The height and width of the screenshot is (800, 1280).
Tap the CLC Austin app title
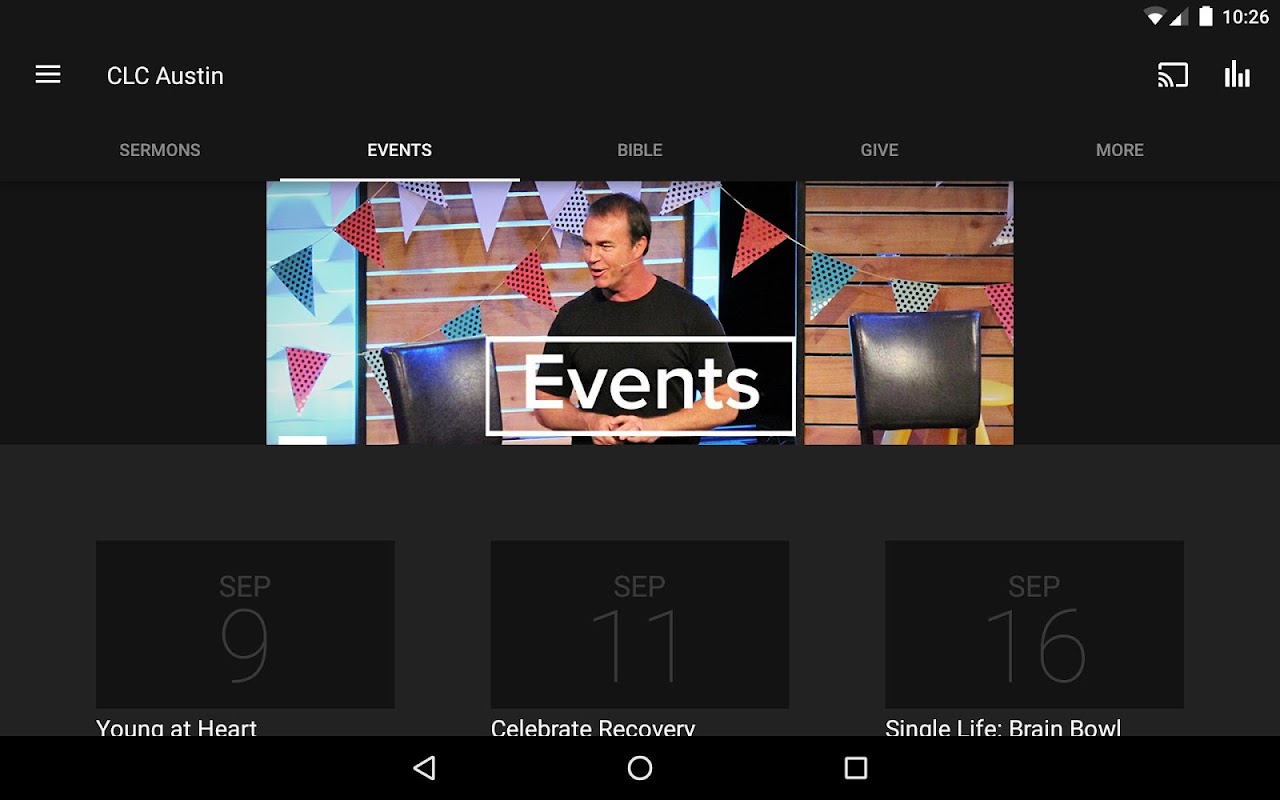click(165, 76)
